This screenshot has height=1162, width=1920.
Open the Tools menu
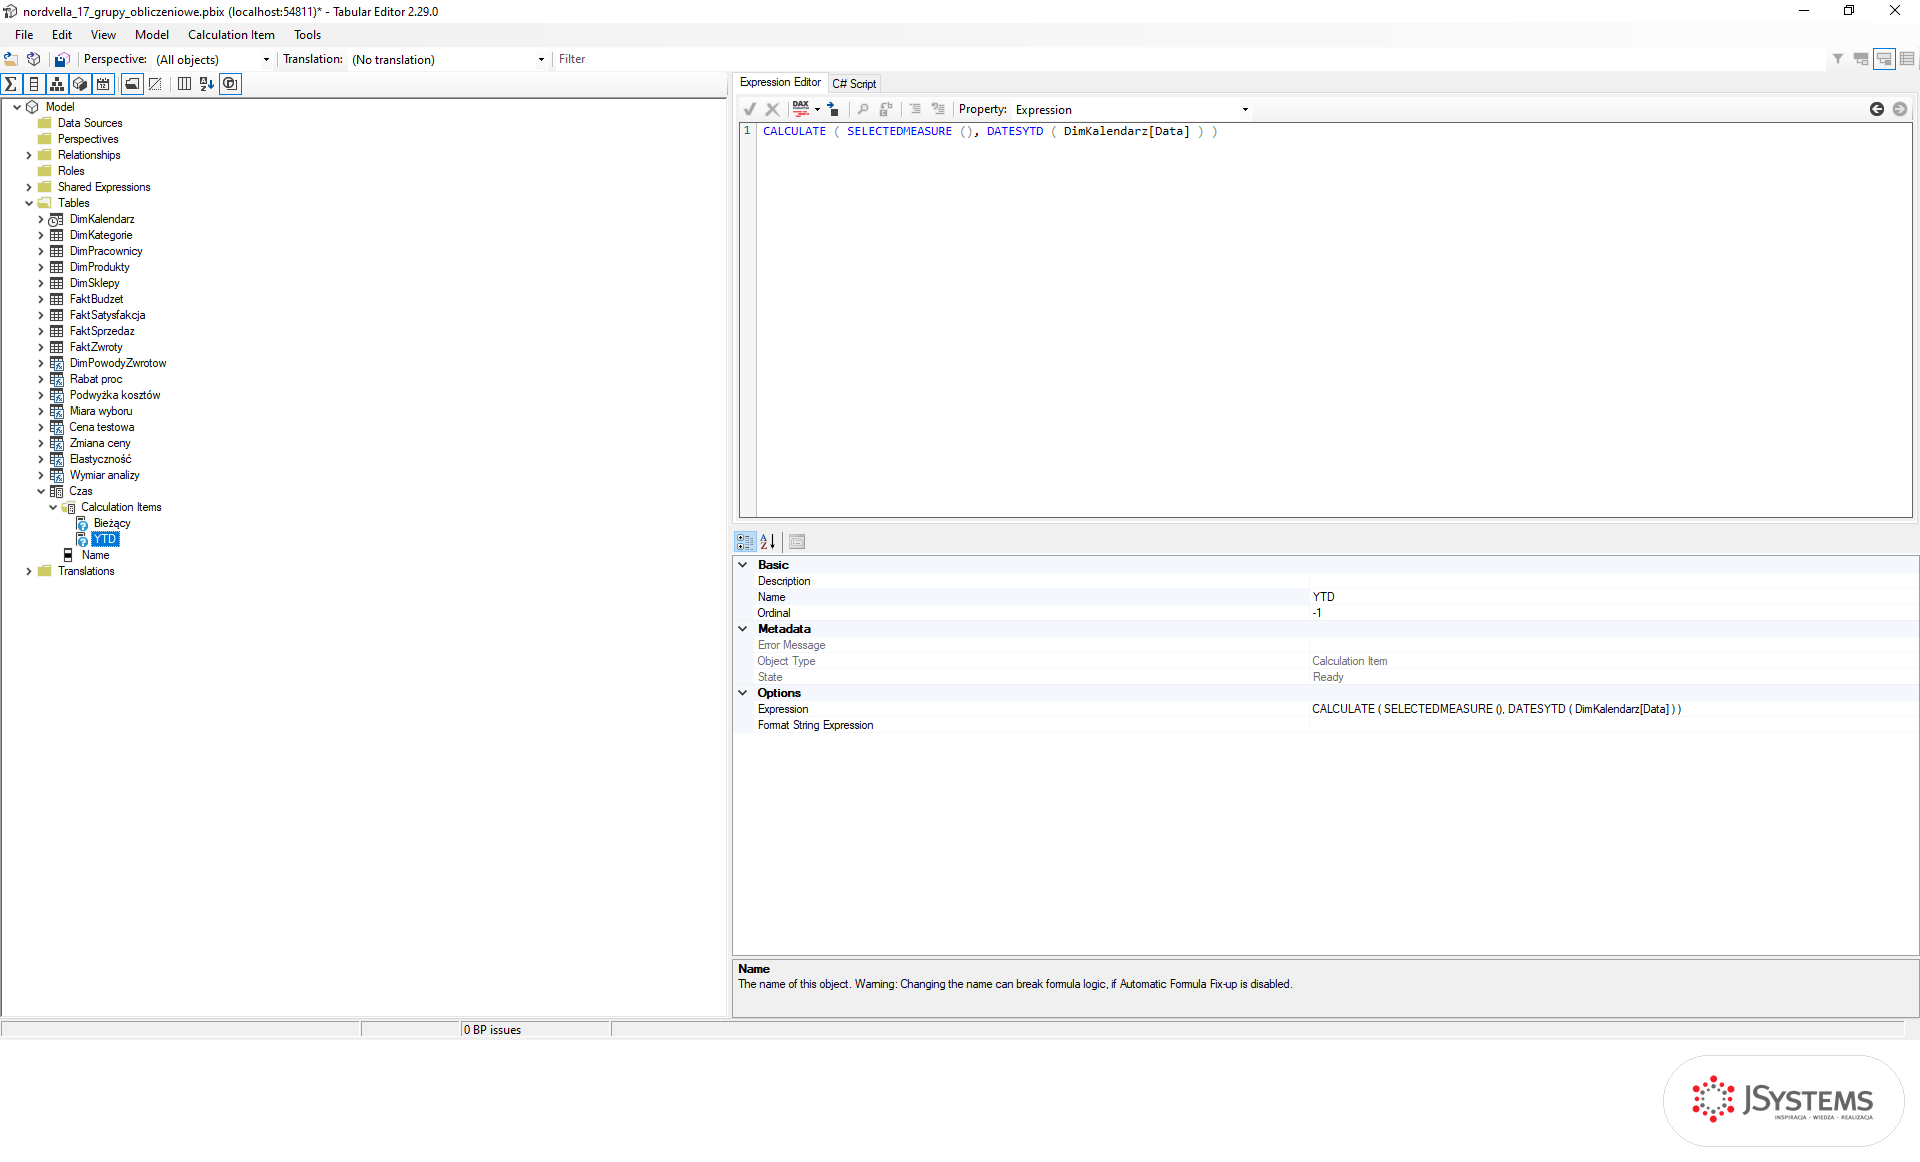(307, 35)
